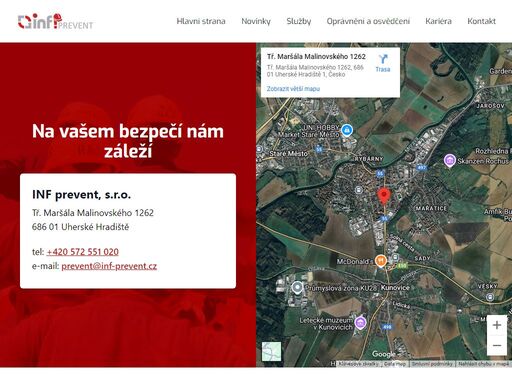
Task: Zoom in the map with plus button
Action: [x=497, y=325]
